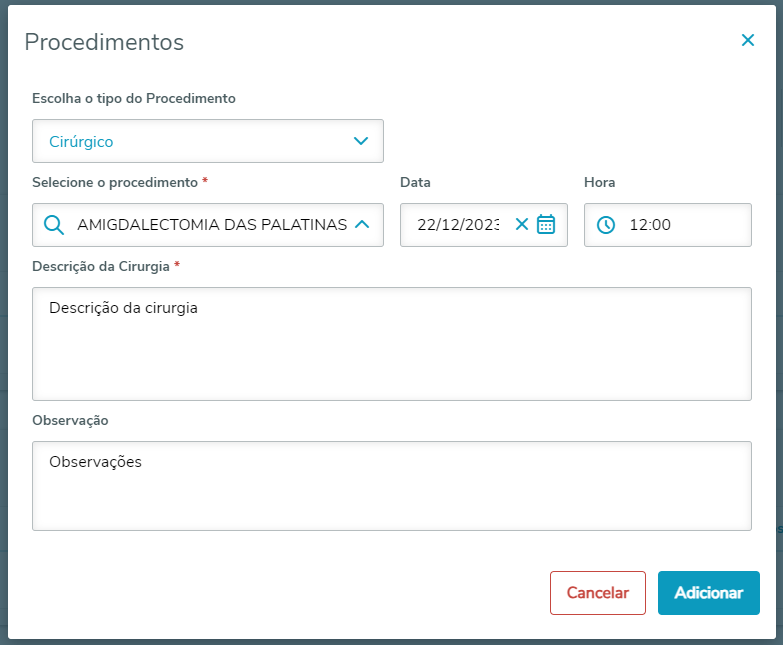Click the Procedimentos dialog title
Viewport: 783px width, 645px height.
pos(104,42)
